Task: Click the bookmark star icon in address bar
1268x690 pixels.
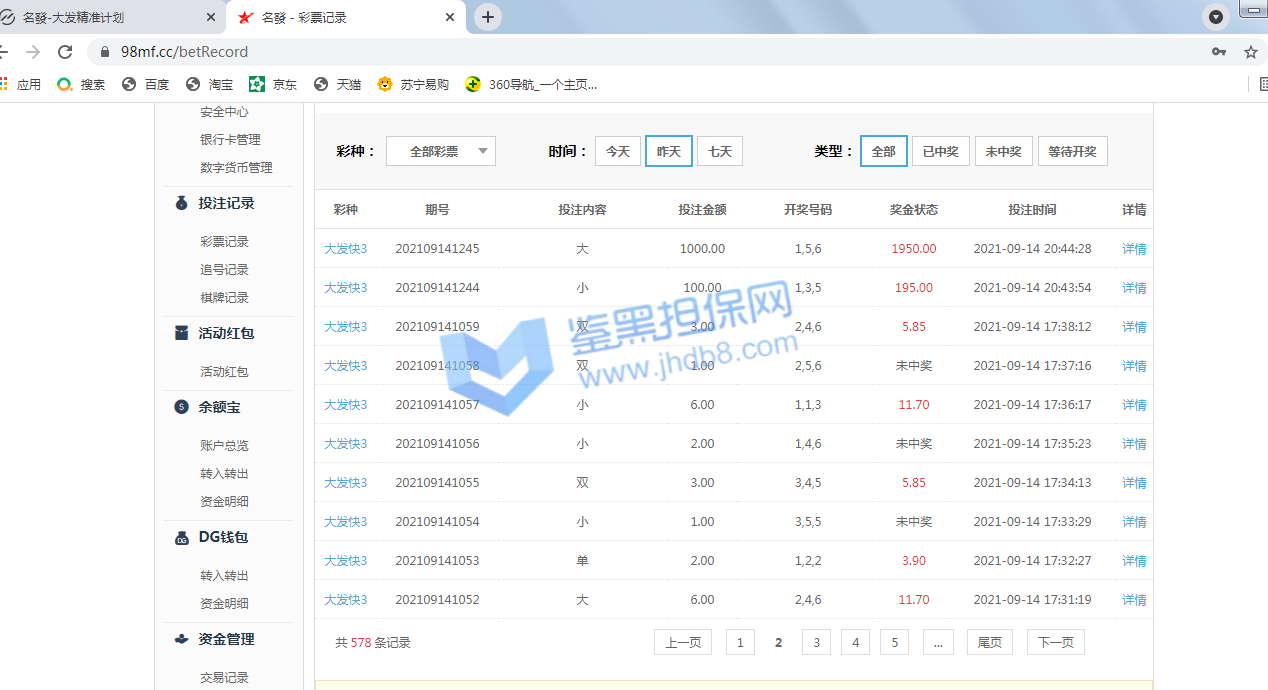Action: 1250,52
